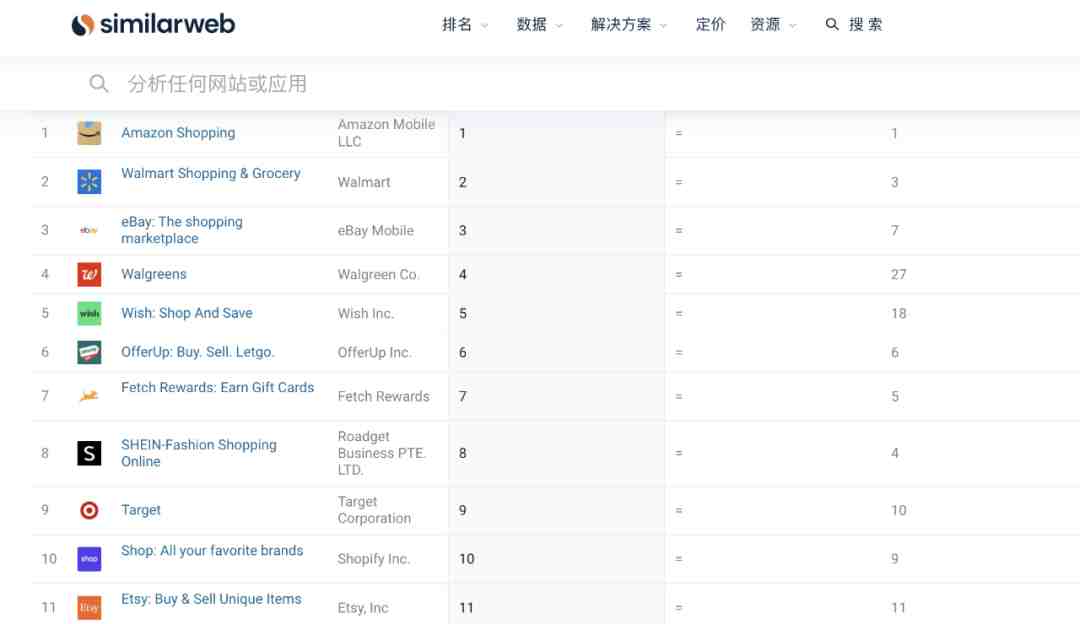This screenshot has height=624, width=1080.
Task: Click the 搜索 label in navigation
Action: 866,24
